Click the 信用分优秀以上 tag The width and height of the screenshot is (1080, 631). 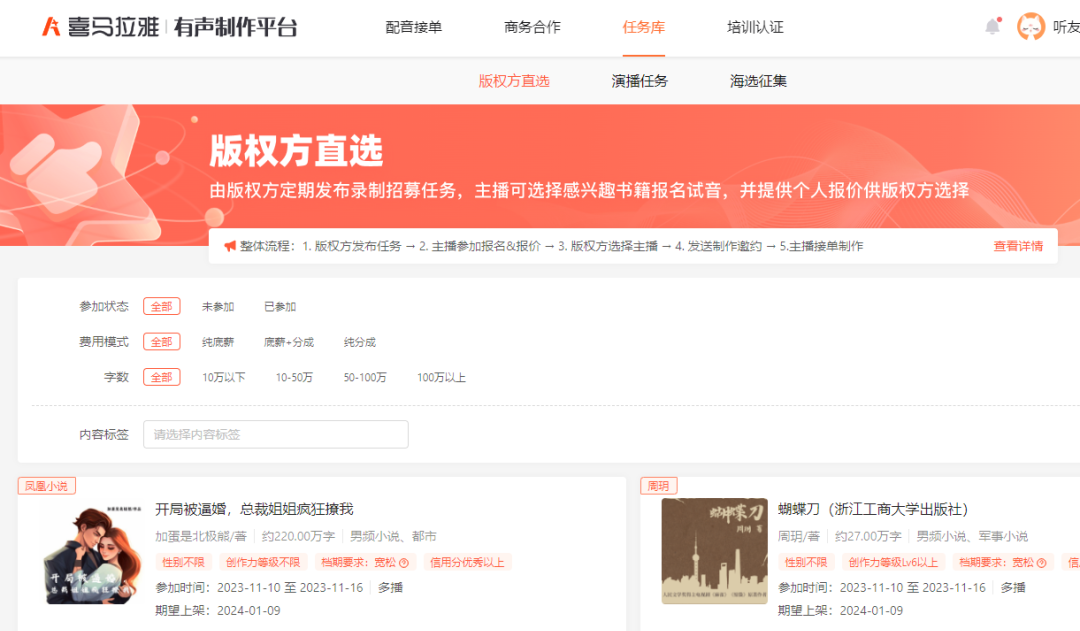467,563
